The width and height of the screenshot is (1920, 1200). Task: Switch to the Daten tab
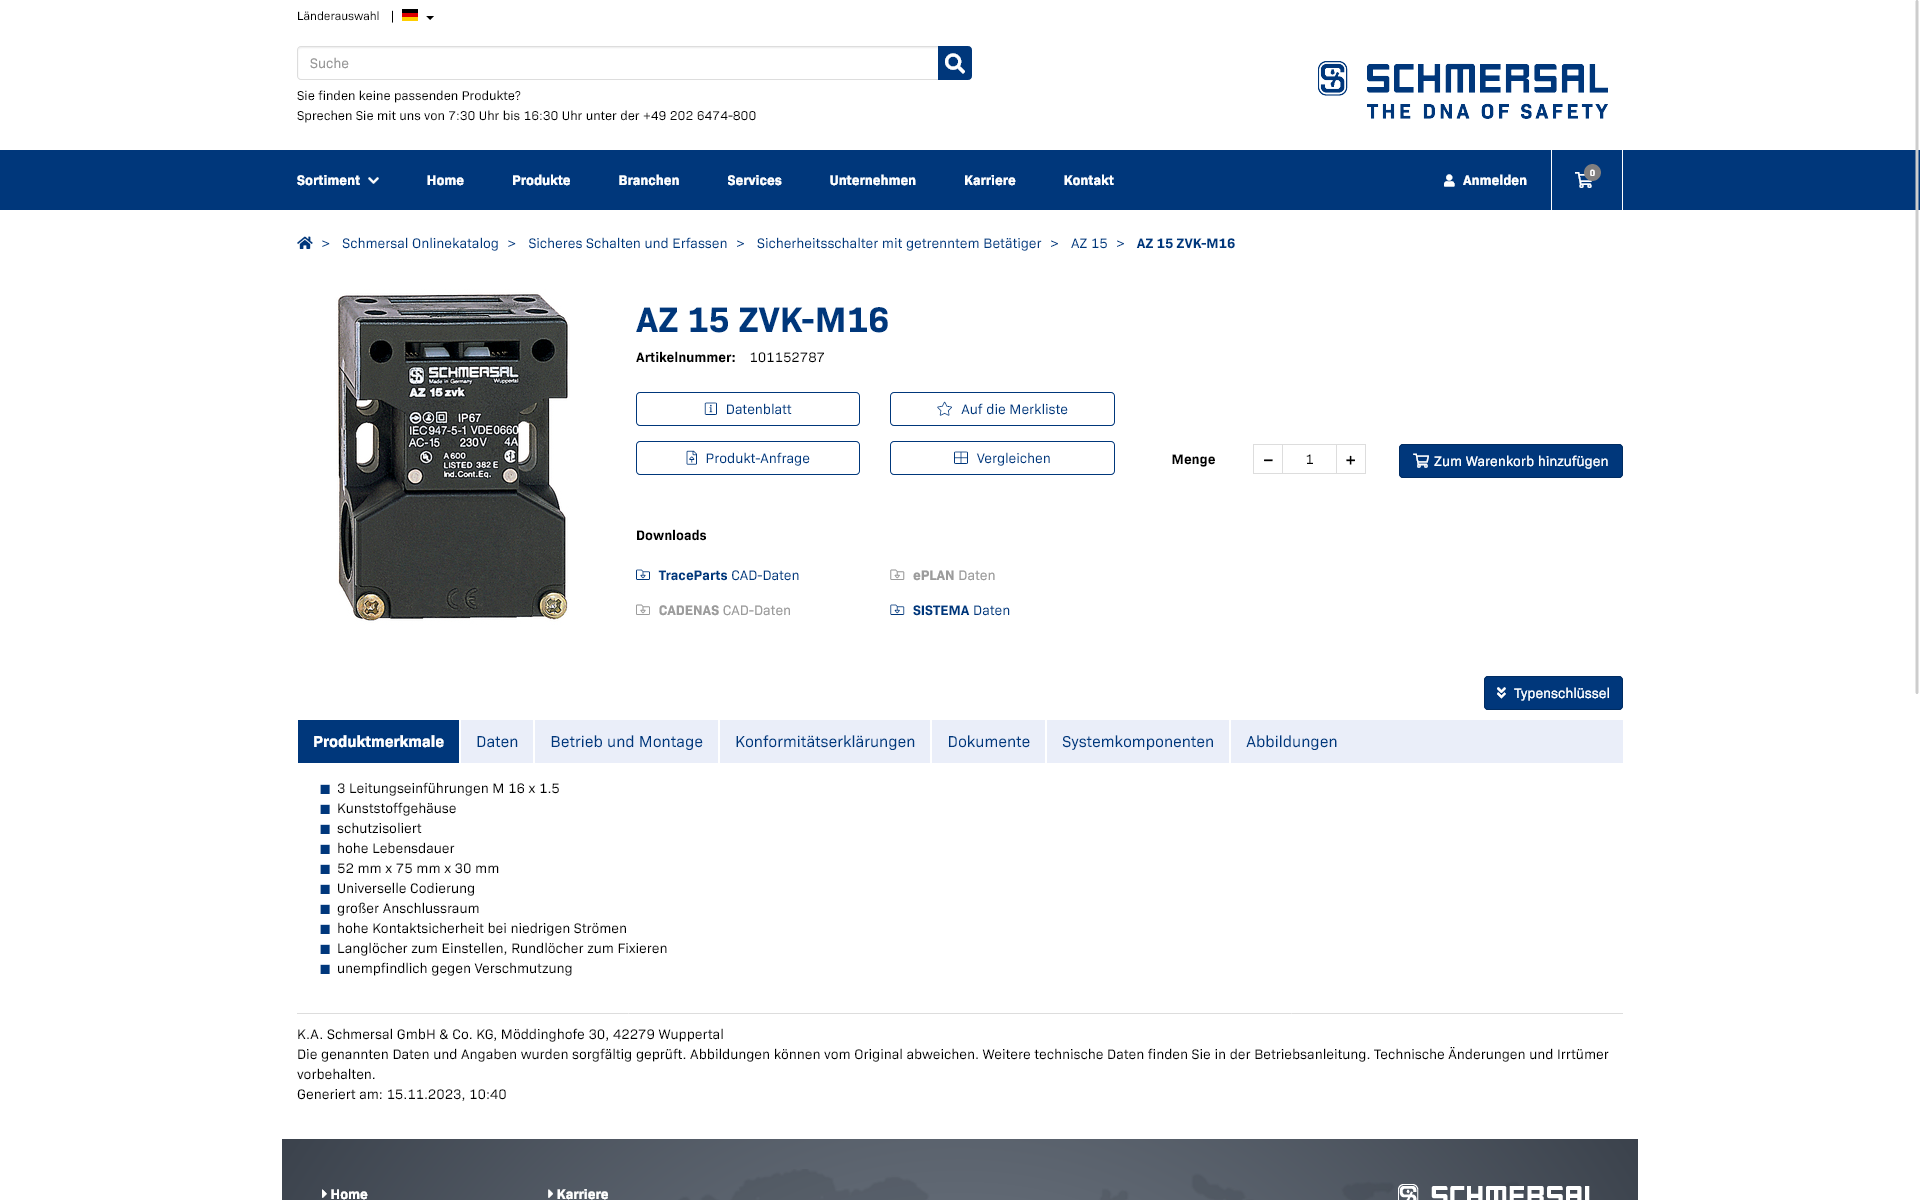(x=497, y=741)
